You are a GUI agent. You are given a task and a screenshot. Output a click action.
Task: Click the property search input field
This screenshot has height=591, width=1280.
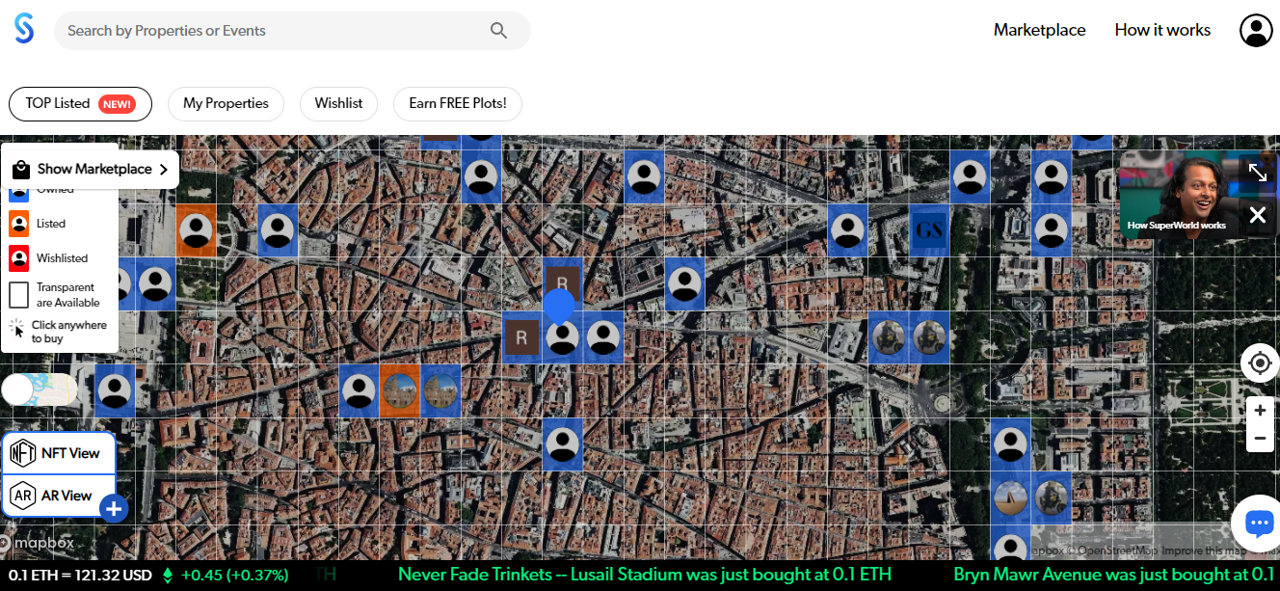pos(270,31)
